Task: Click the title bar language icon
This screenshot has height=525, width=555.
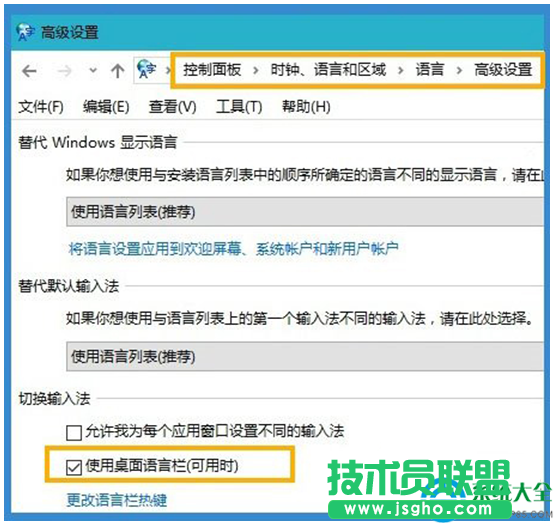Action: 25,32
